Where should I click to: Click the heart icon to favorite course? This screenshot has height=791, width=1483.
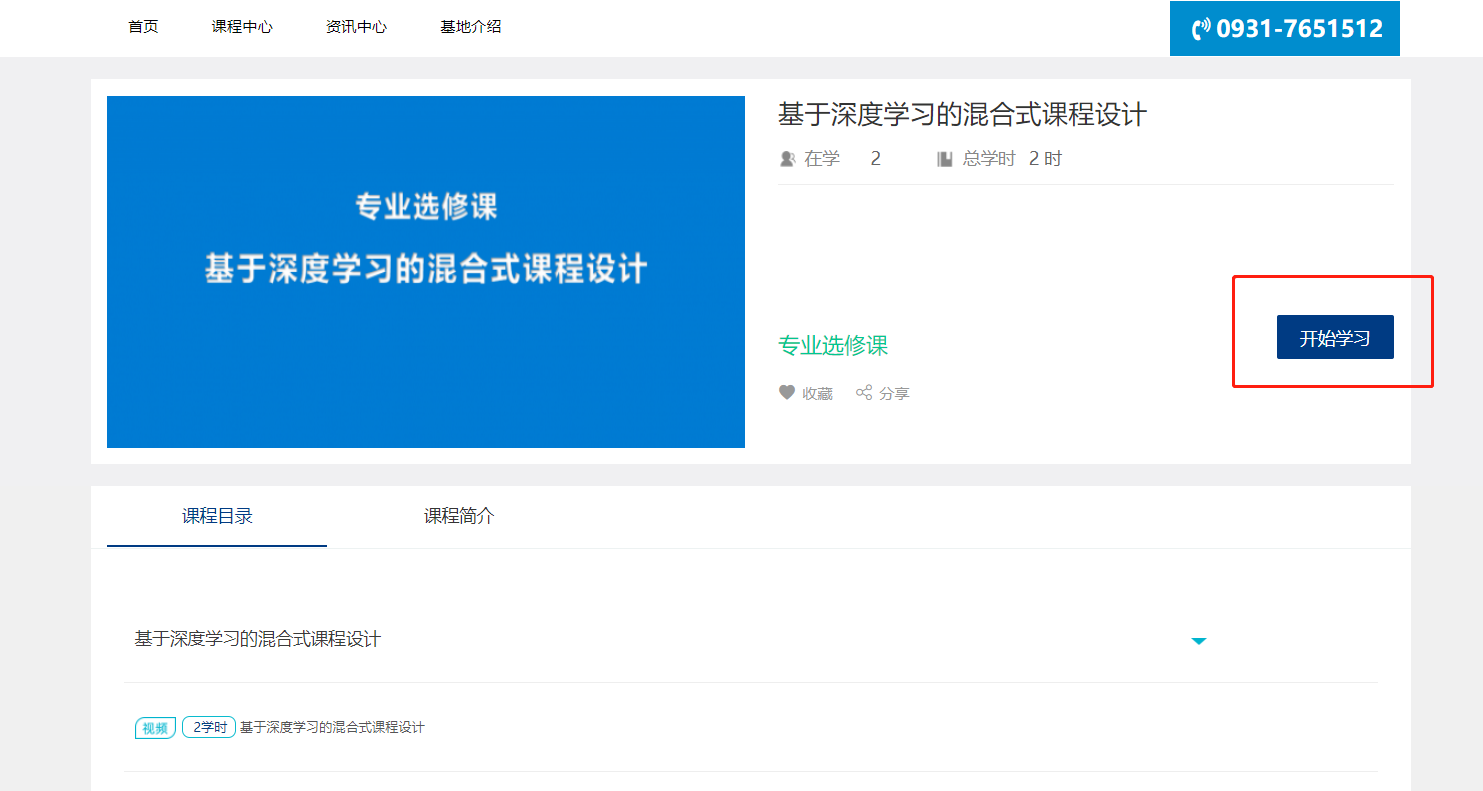point(787,393)
